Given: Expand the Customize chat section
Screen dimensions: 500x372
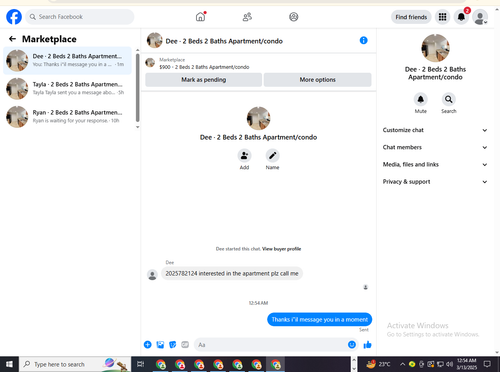Looking at the screenshot, I should coord(435,130).
